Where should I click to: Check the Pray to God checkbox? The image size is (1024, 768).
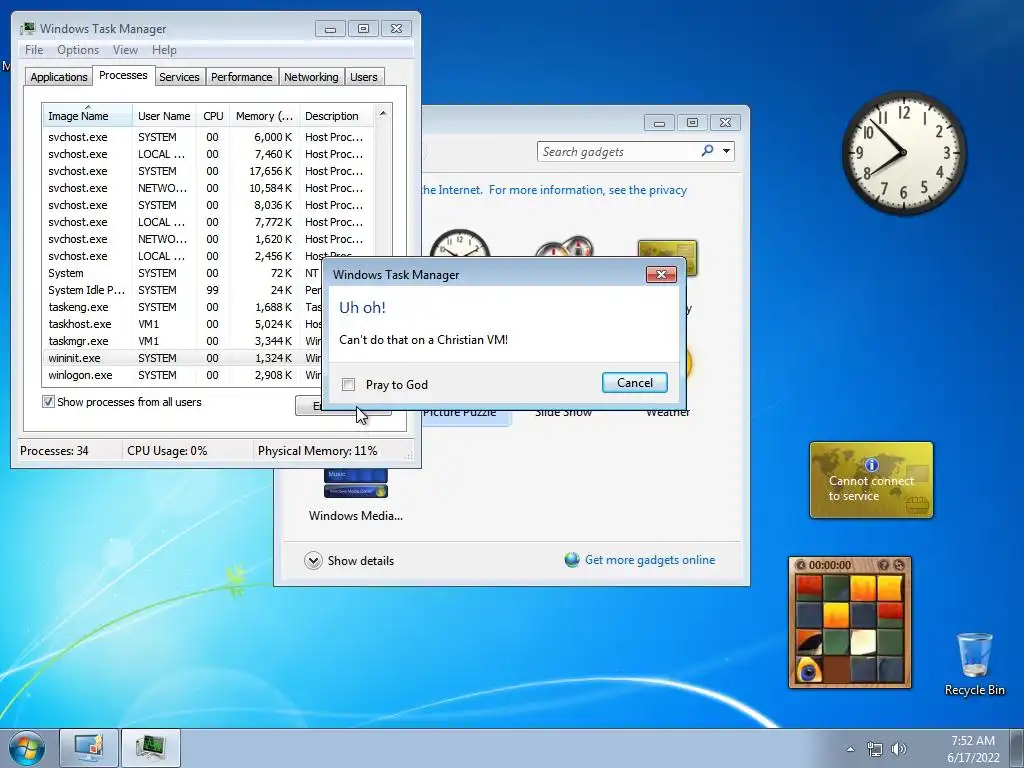click(349, 385)
